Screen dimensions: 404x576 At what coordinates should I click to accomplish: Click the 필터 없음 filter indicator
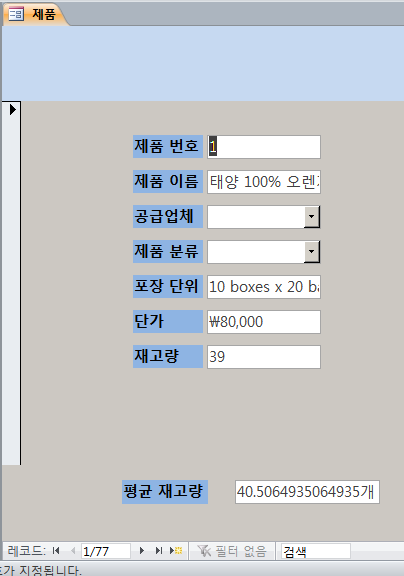232,551
